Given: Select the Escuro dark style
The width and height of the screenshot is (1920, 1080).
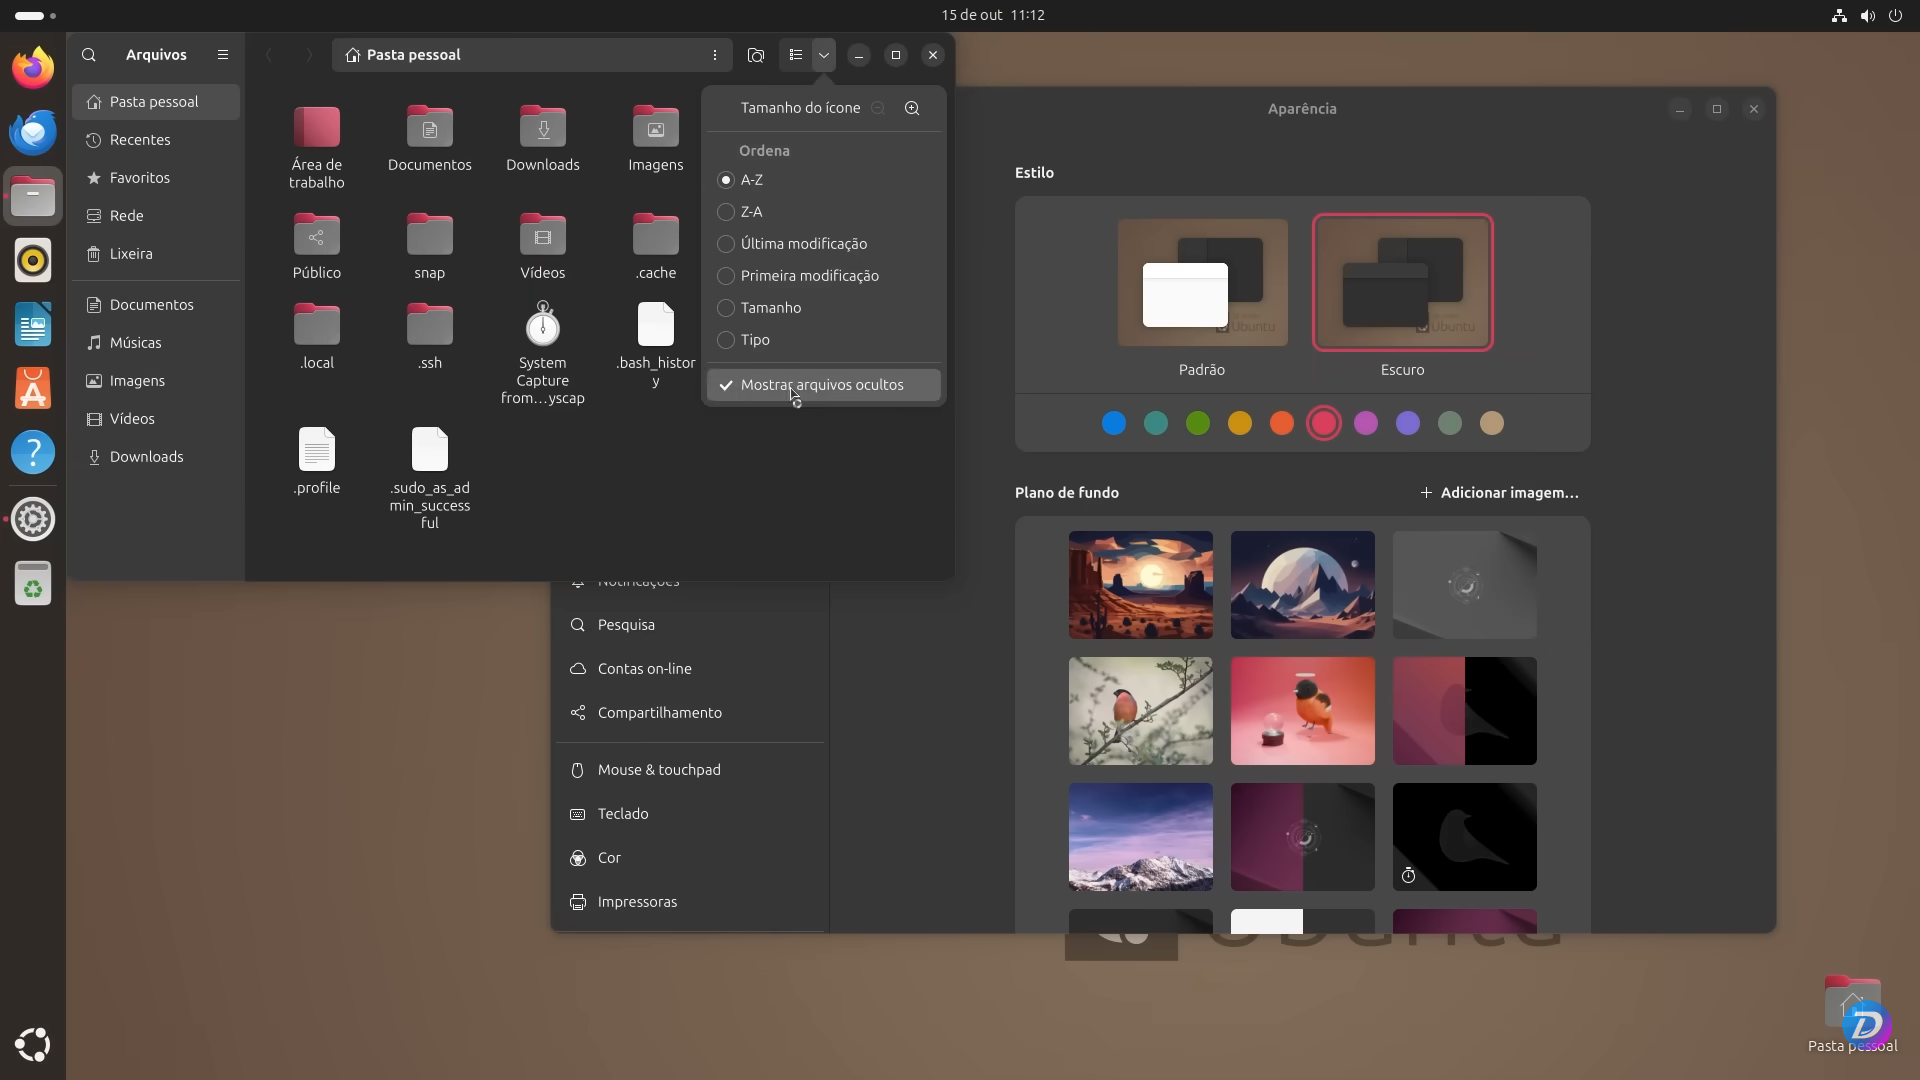Looking at the screenshot, I should tap(1401, 283).
